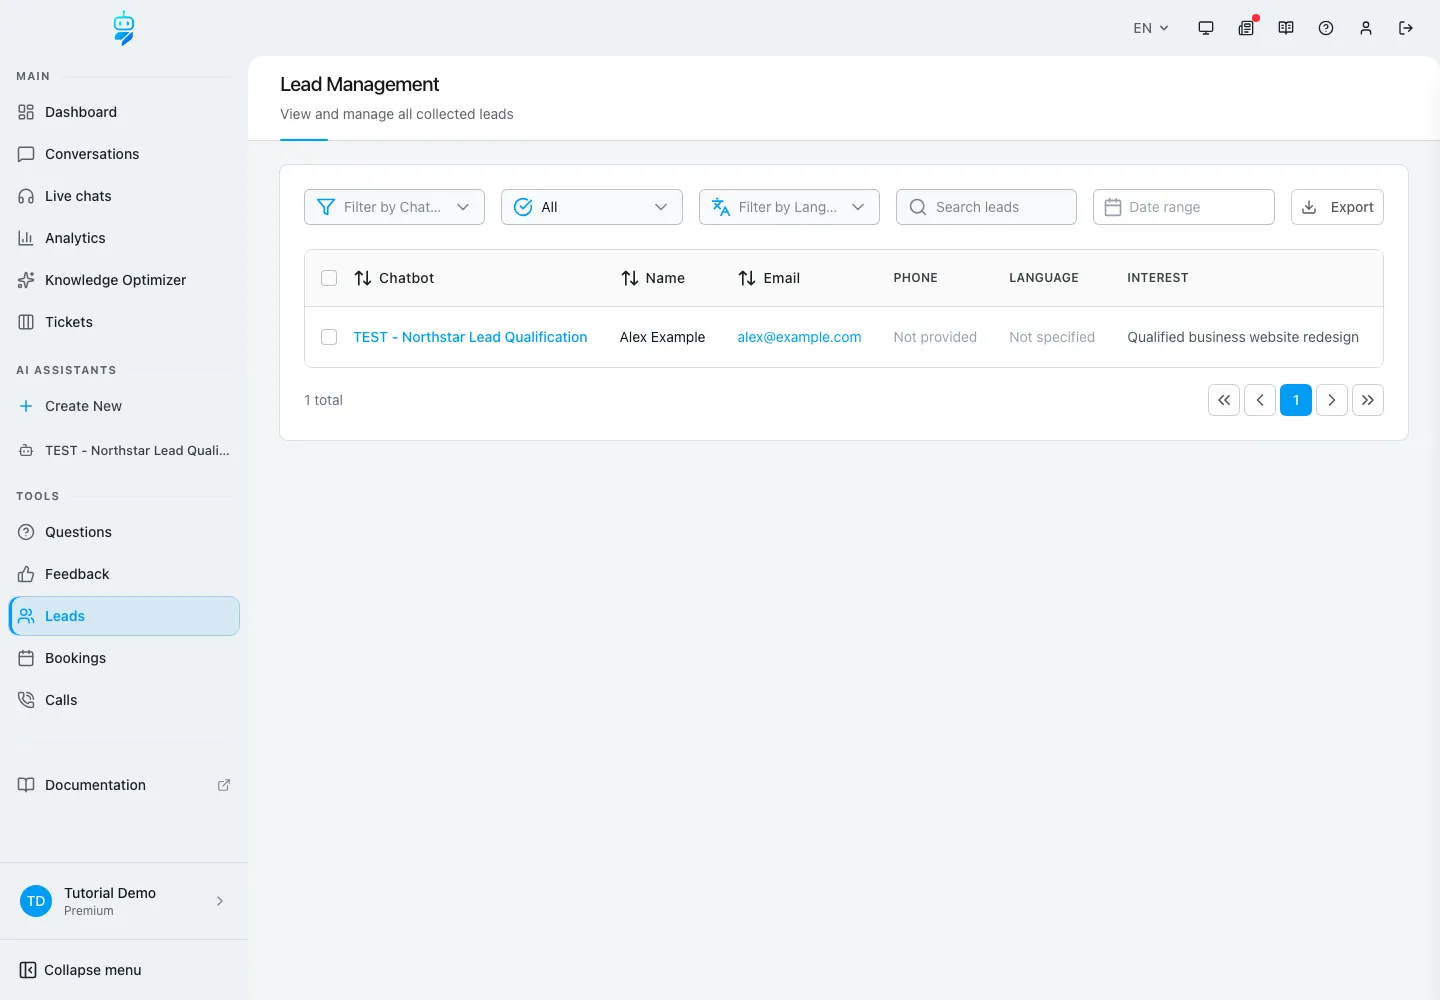Open the Documentation link

pos(124,785)
